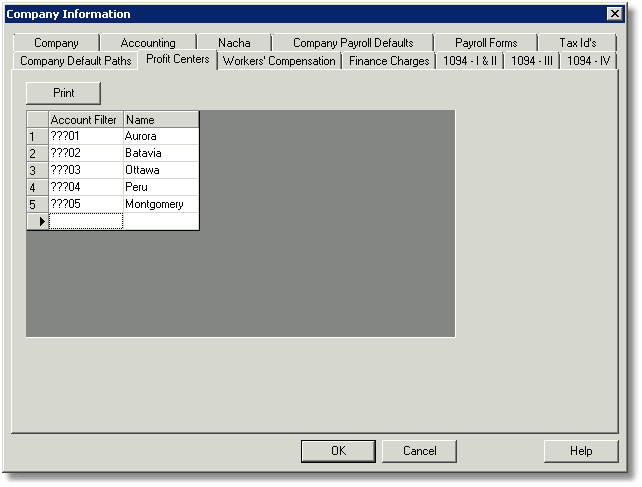
Task: Select the Montgomery name cell
Action: pyautogui.click(x=161, y=204)
